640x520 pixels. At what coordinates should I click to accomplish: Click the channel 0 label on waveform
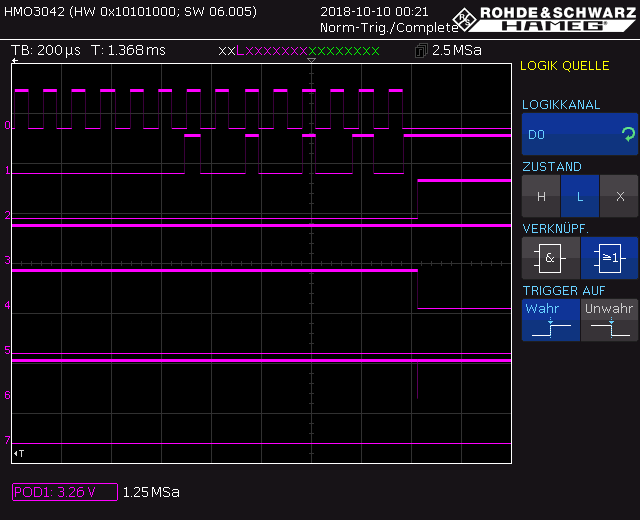7,125
